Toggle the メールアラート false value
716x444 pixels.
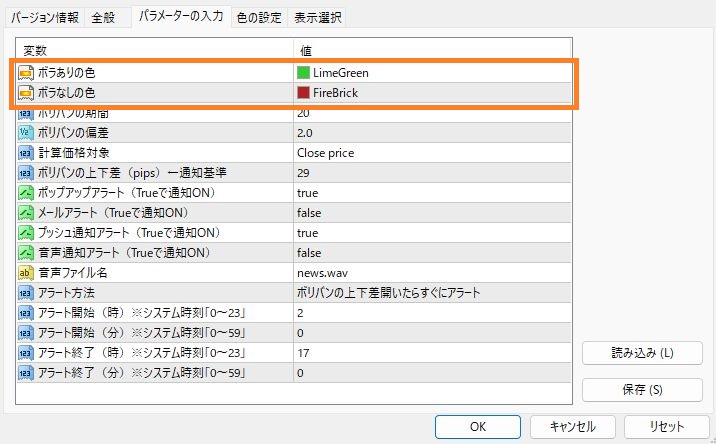tap(309, 213)
